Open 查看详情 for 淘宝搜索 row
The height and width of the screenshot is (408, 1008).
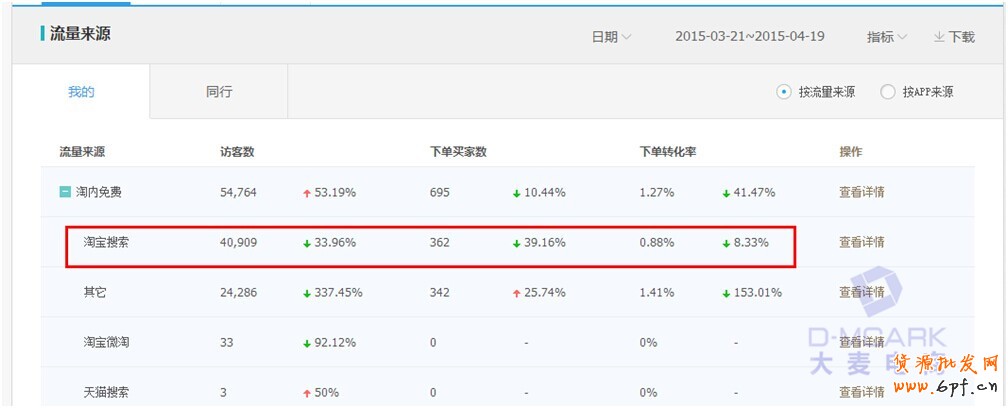pos(861,242)
